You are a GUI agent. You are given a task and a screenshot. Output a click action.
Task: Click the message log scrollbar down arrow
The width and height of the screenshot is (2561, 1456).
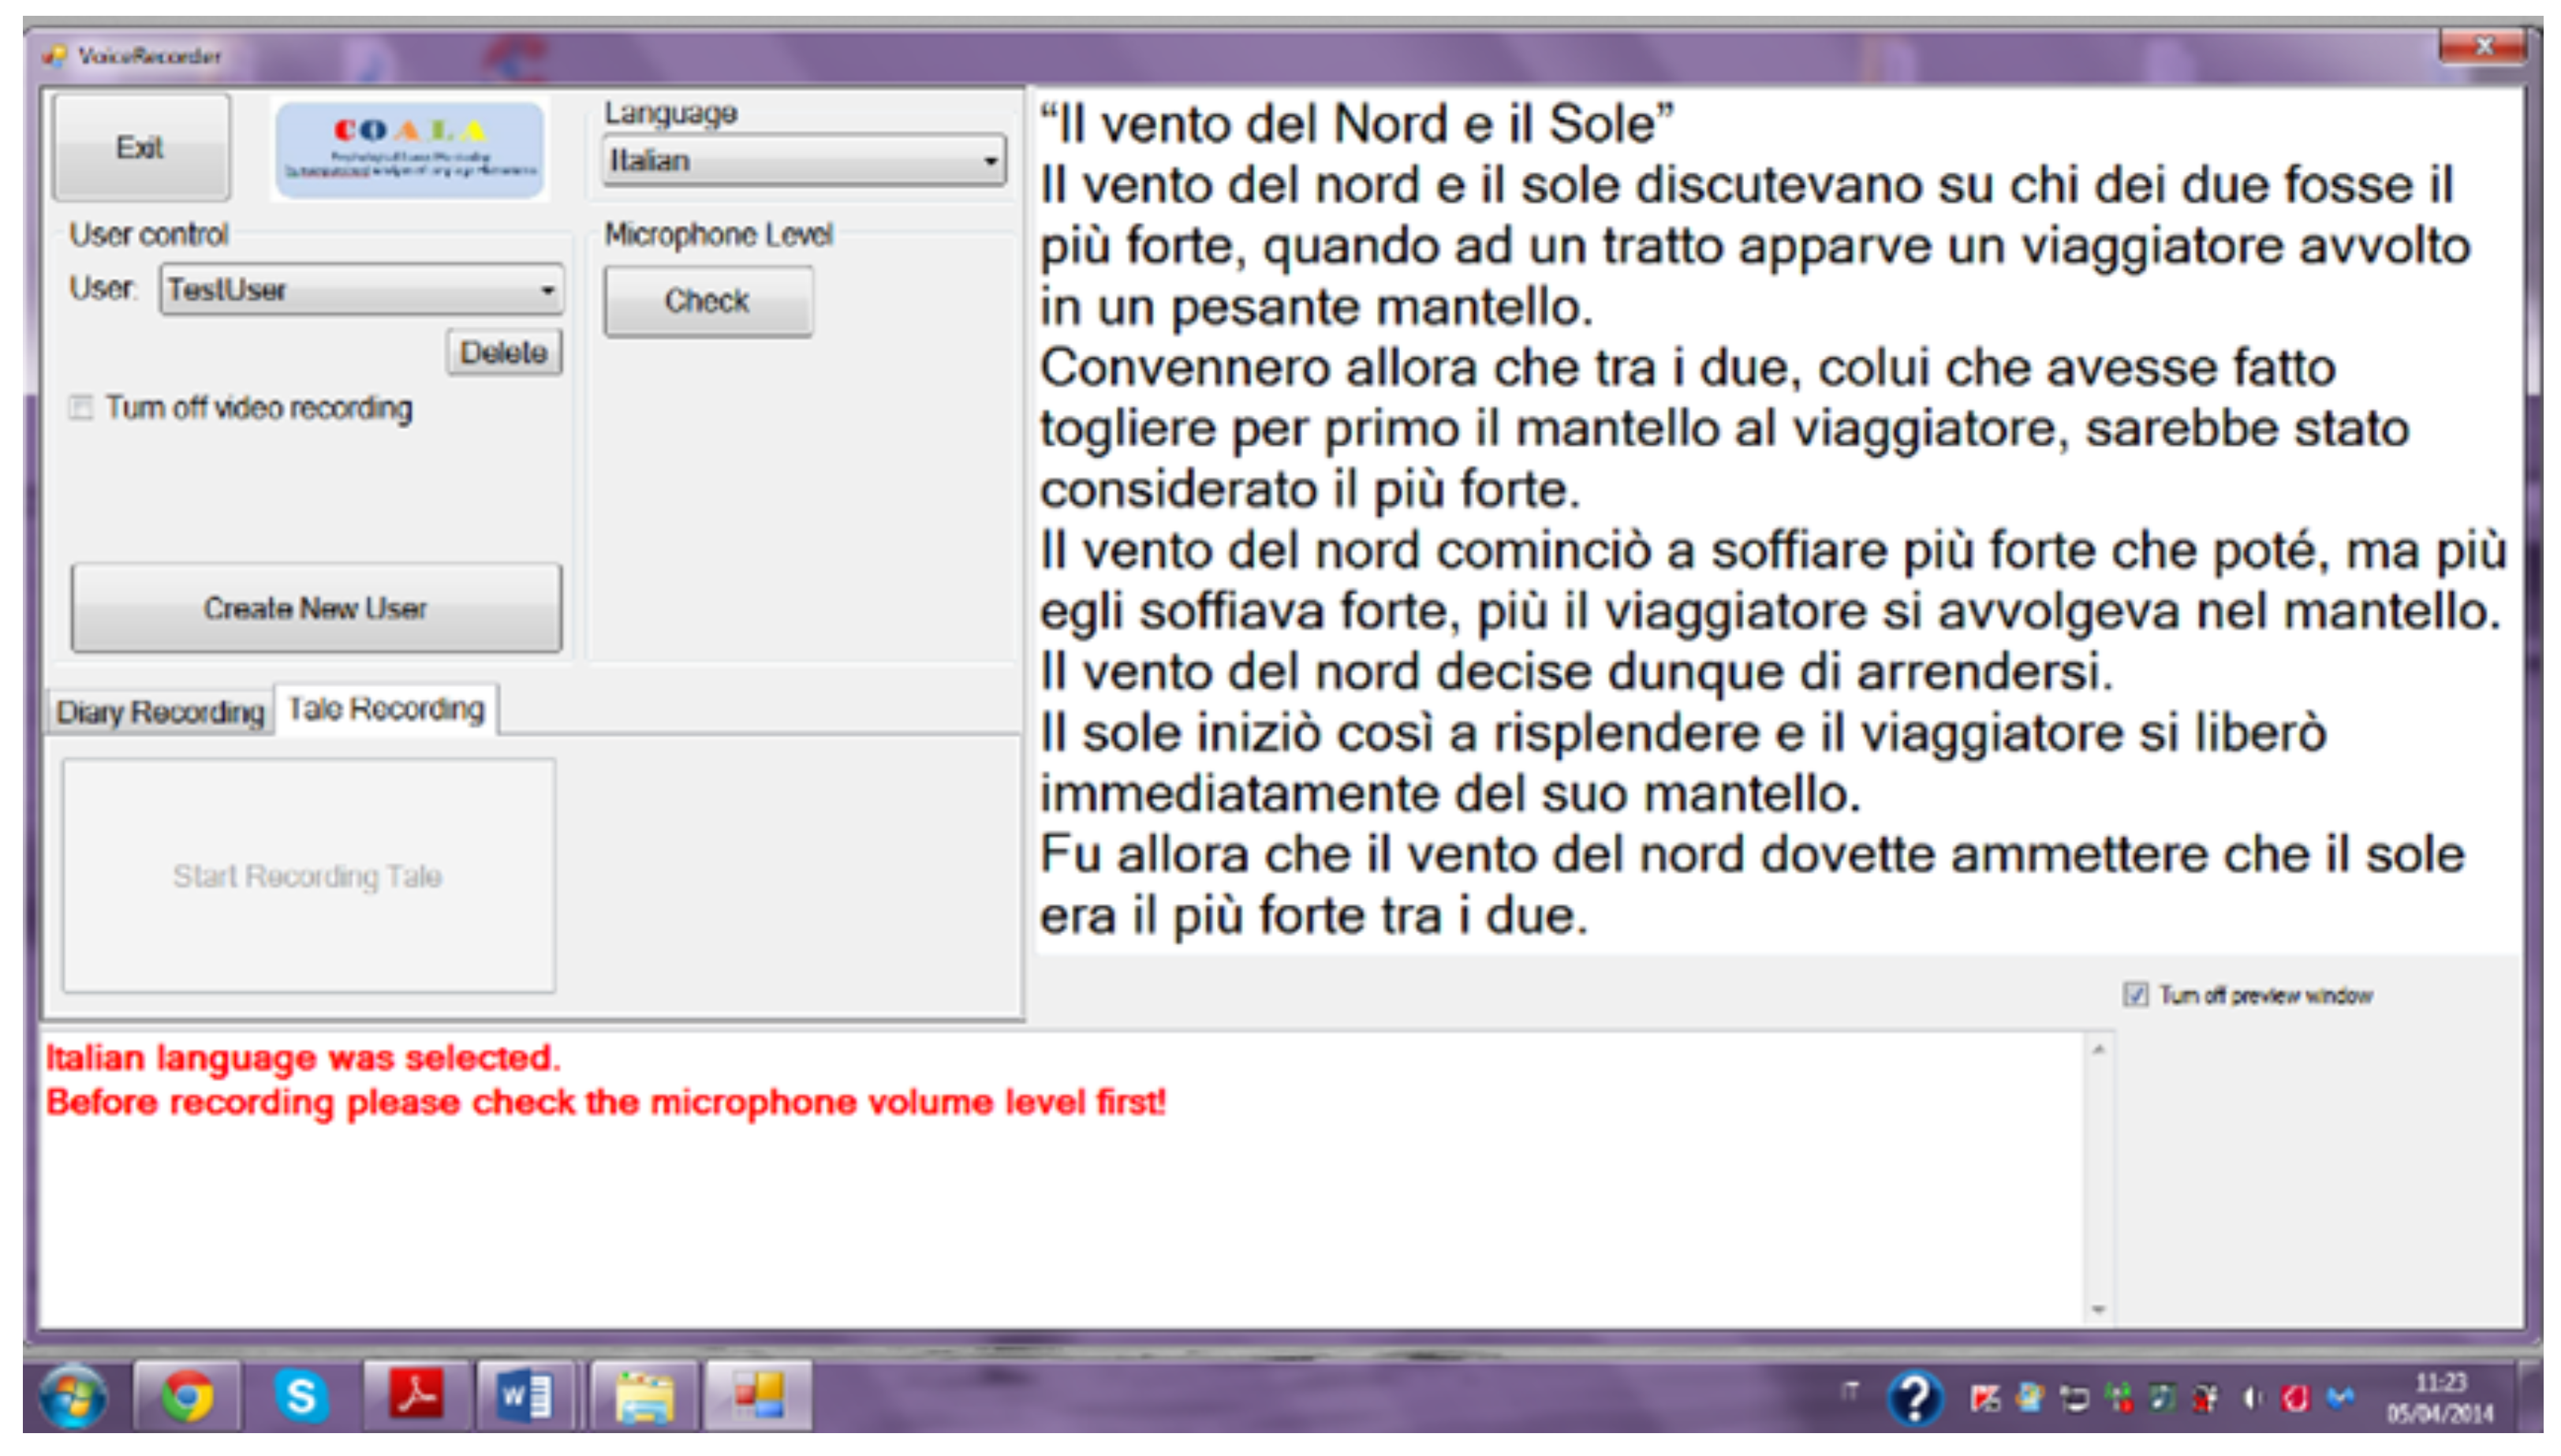pyautogui.click(x=2098, y=1309)
